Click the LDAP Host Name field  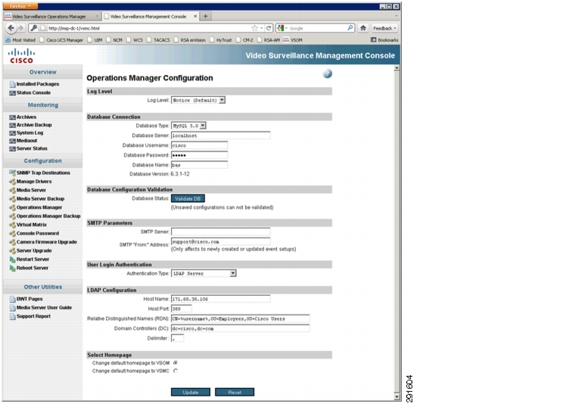click(x=221, y=299)
